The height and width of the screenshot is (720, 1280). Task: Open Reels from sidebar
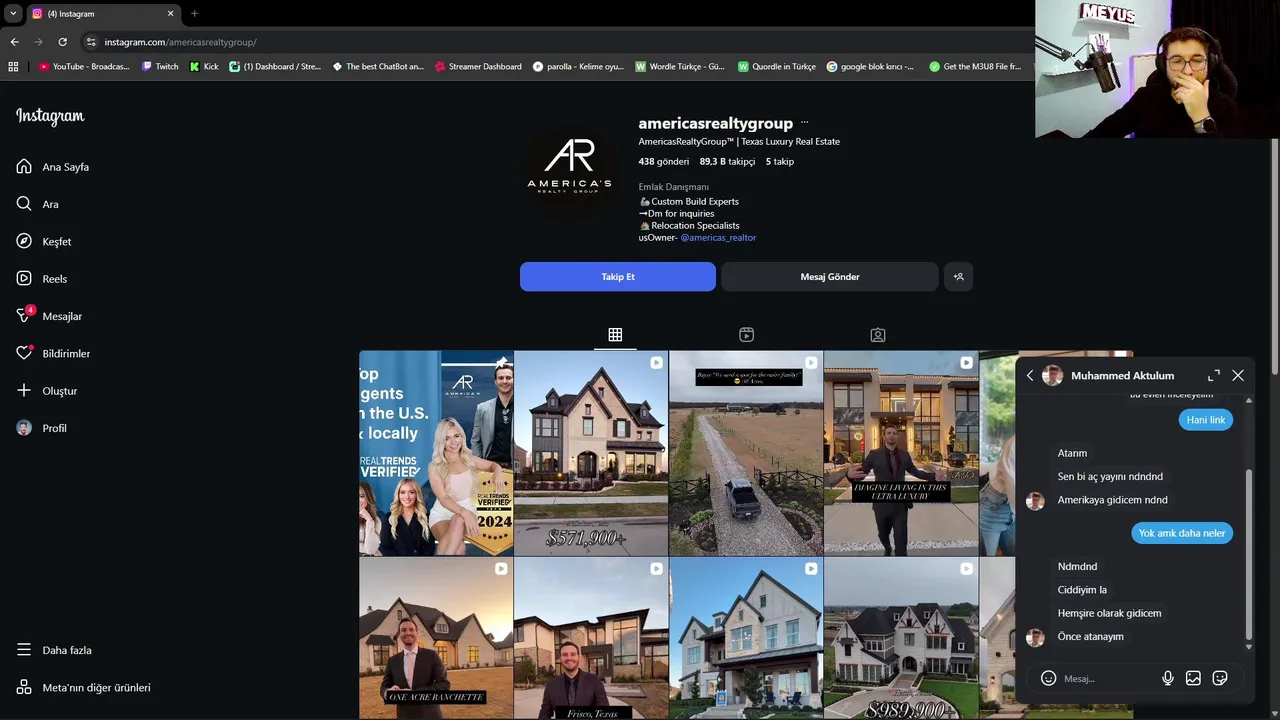[x=42, y=279]
